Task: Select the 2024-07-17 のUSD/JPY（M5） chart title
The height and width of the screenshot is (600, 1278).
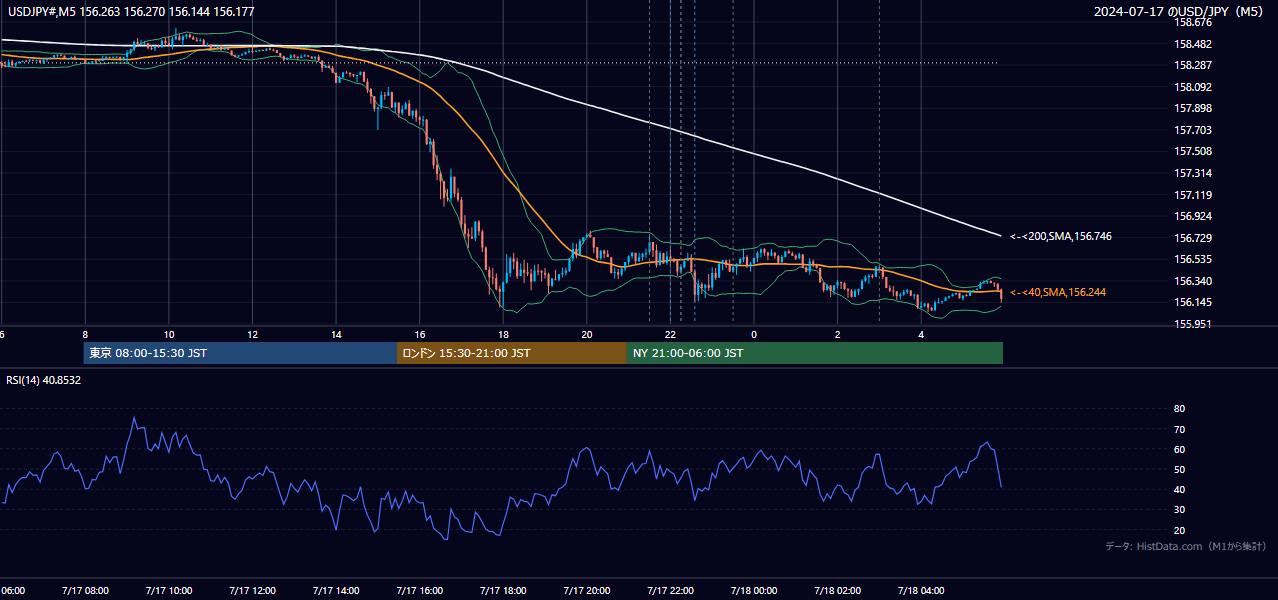Action: pyautogui.click(x=1180, y=11)
